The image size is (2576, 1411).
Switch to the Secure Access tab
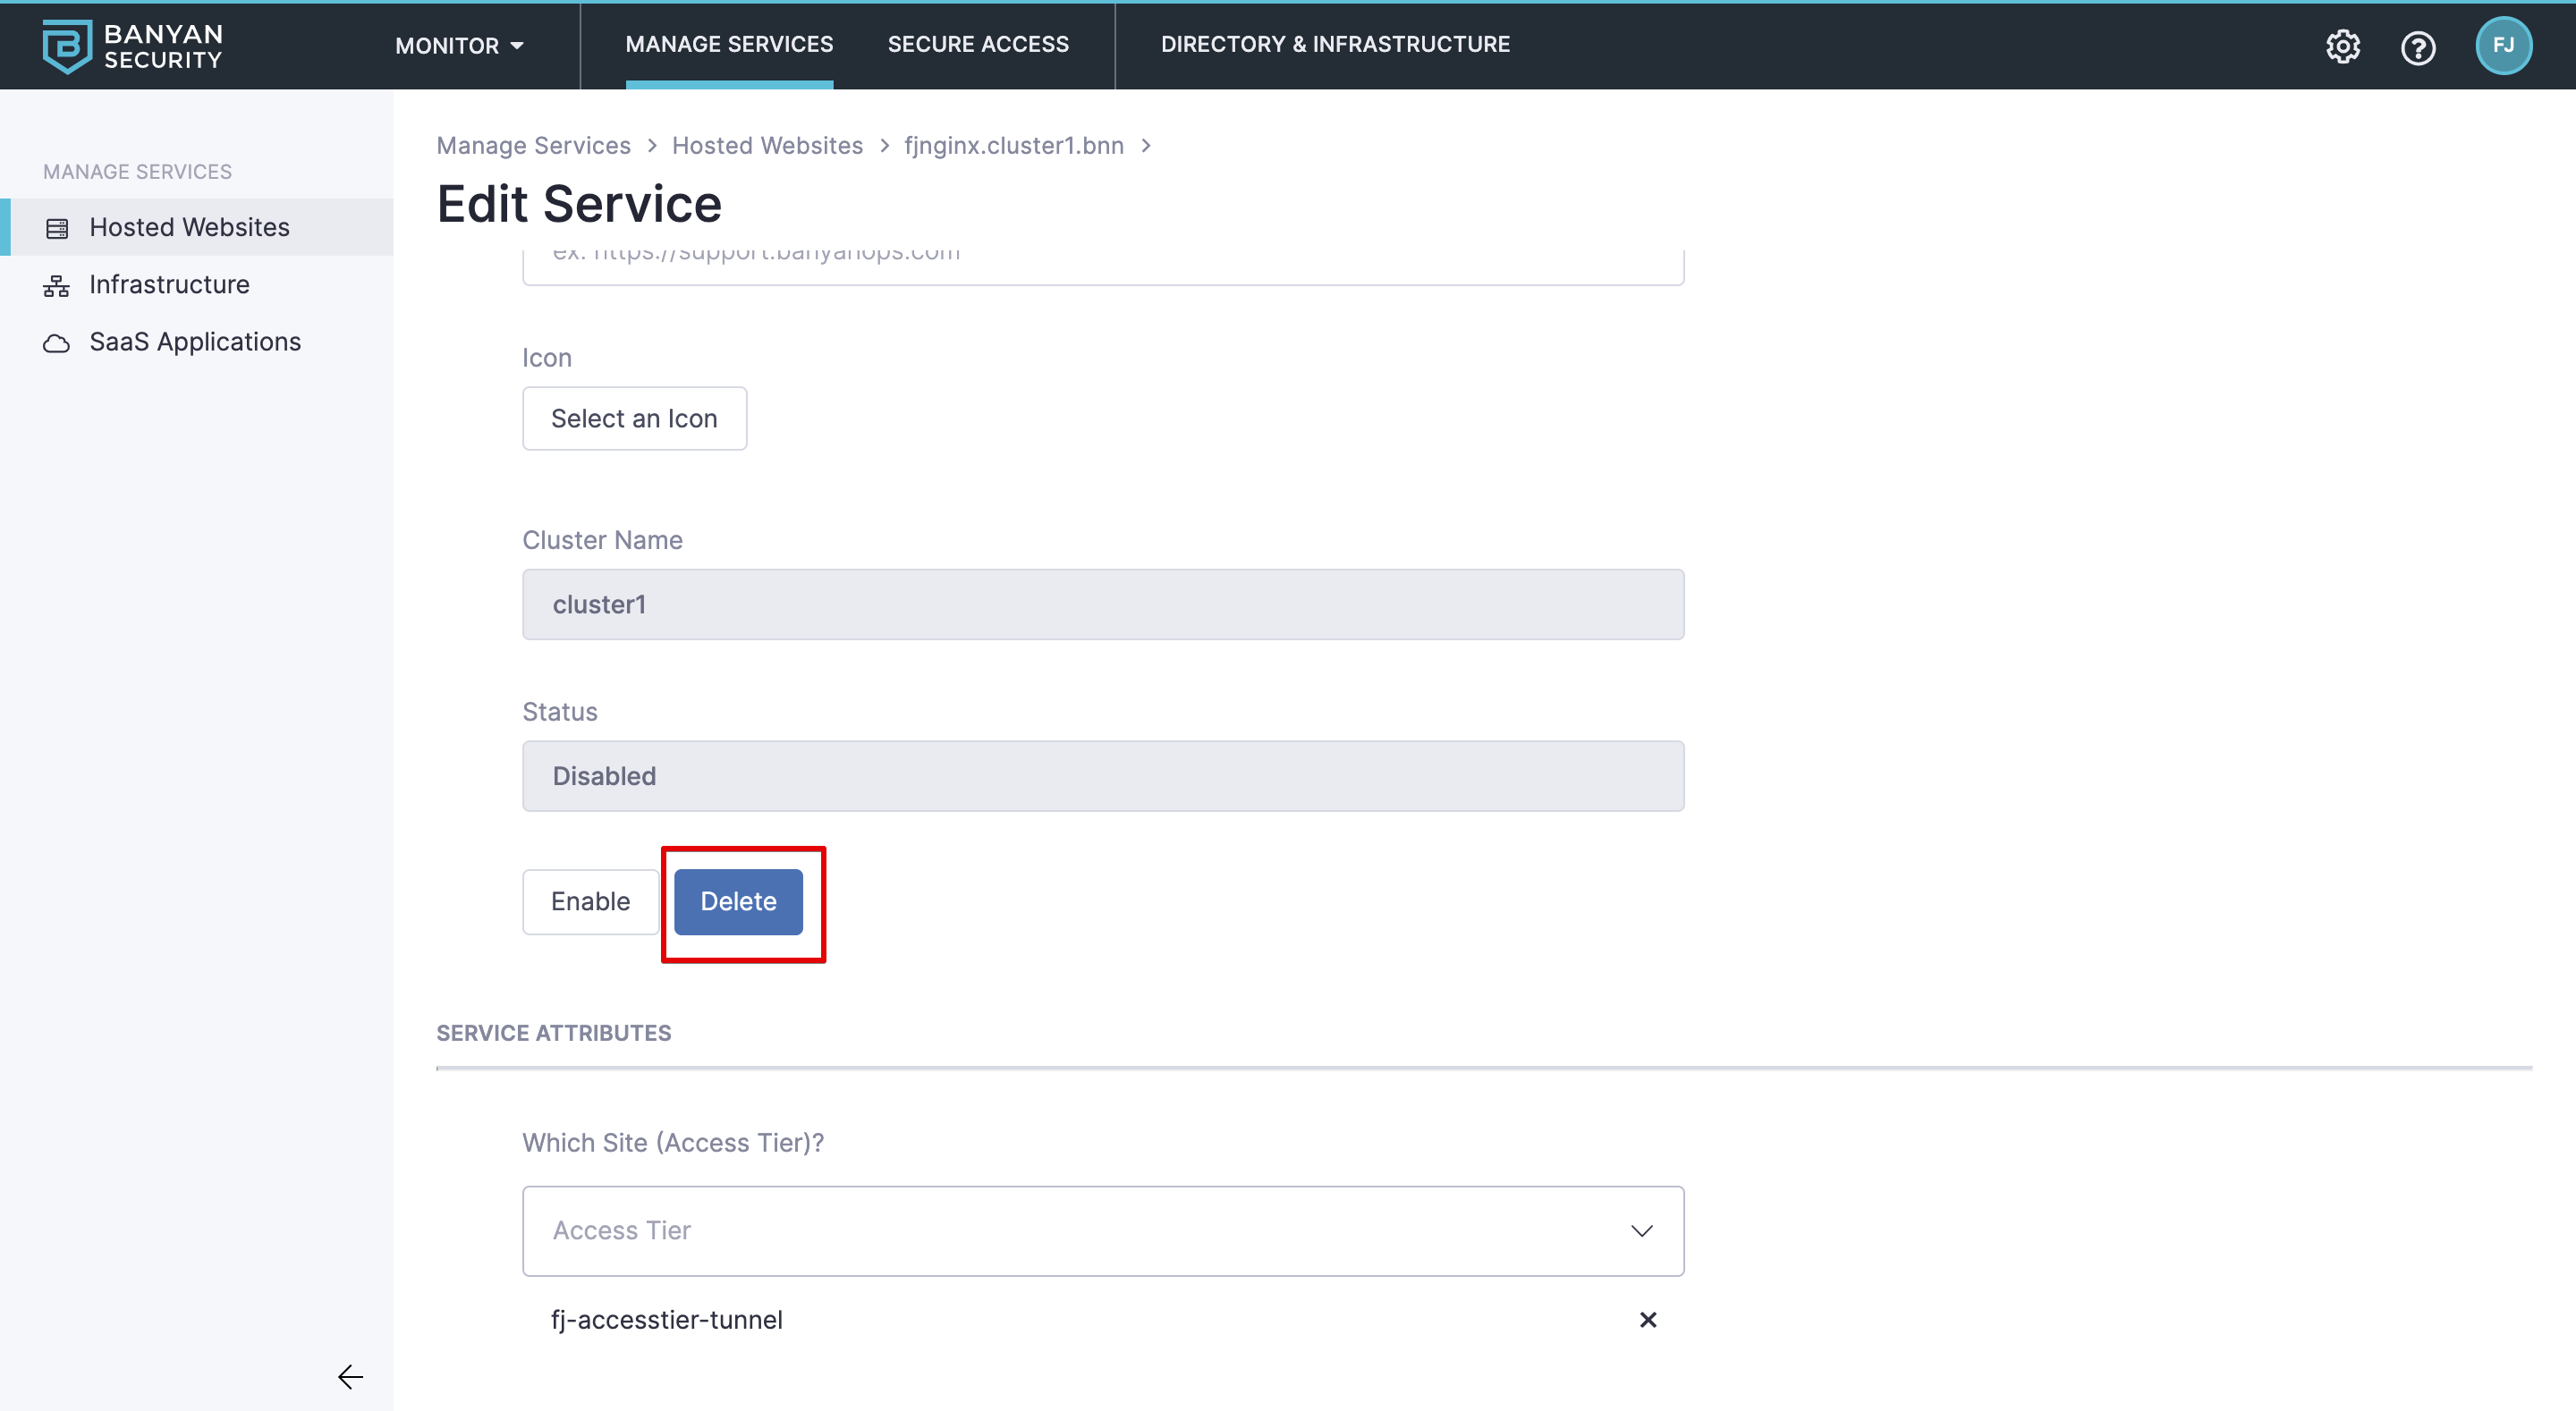tap(977, 45)
